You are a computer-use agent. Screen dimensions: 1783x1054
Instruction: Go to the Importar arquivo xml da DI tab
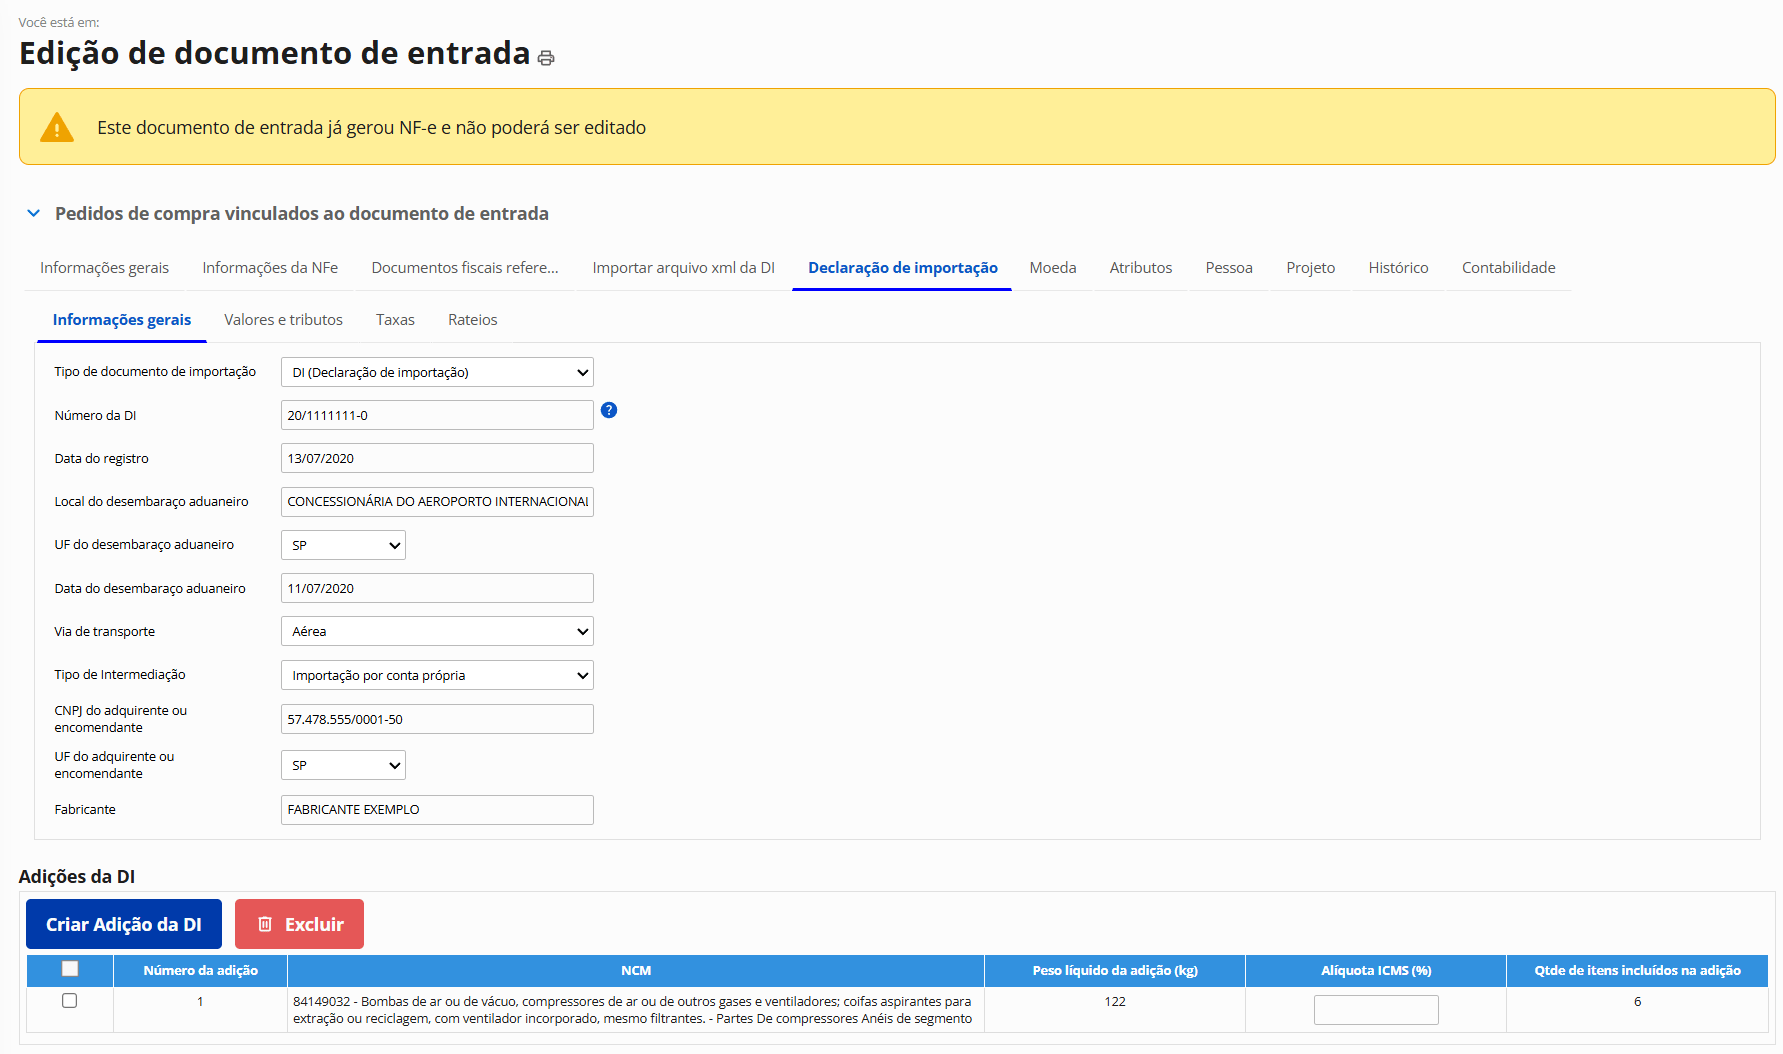[683, 268]
